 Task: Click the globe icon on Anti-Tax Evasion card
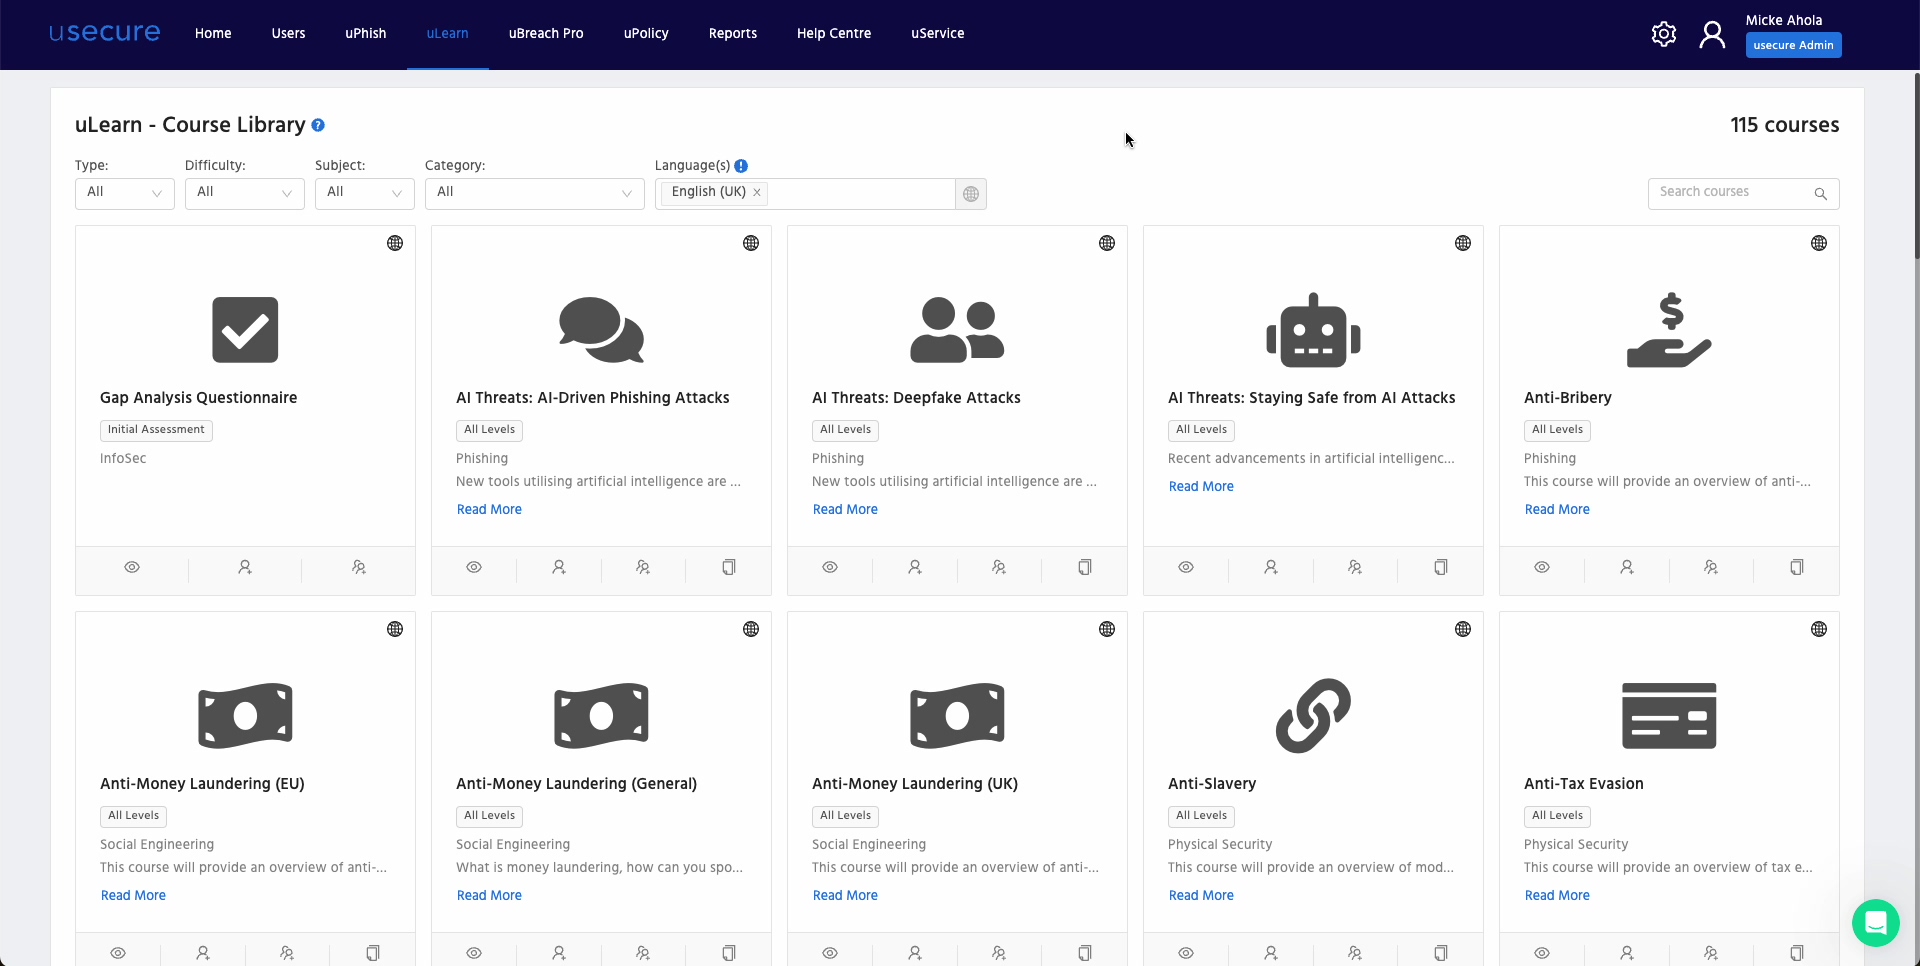point(1819,630)
